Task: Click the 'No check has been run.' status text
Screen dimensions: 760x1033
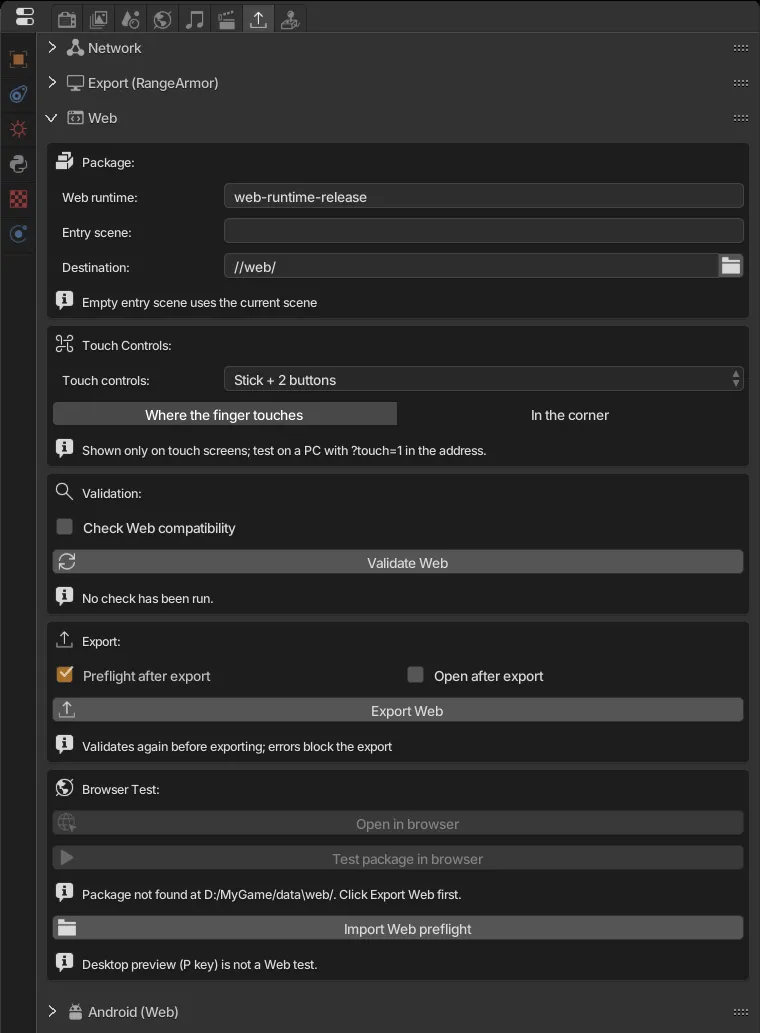Action: [x=148, y=598]
